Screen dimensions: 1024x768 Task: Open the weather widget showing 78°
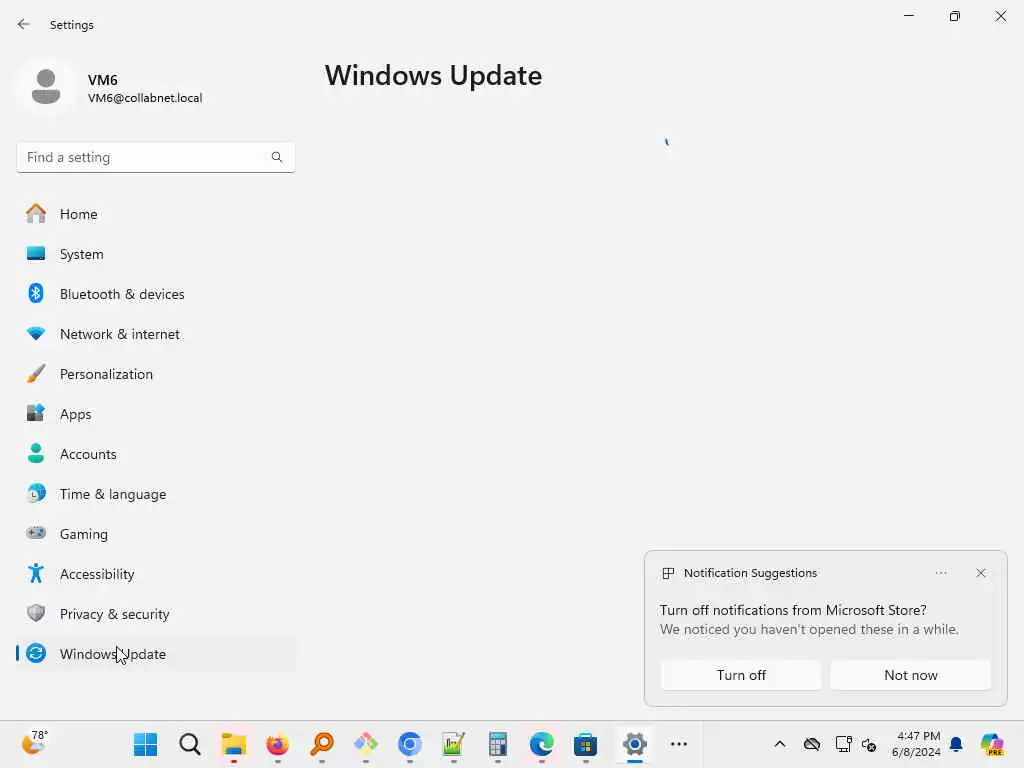point(35,743)
